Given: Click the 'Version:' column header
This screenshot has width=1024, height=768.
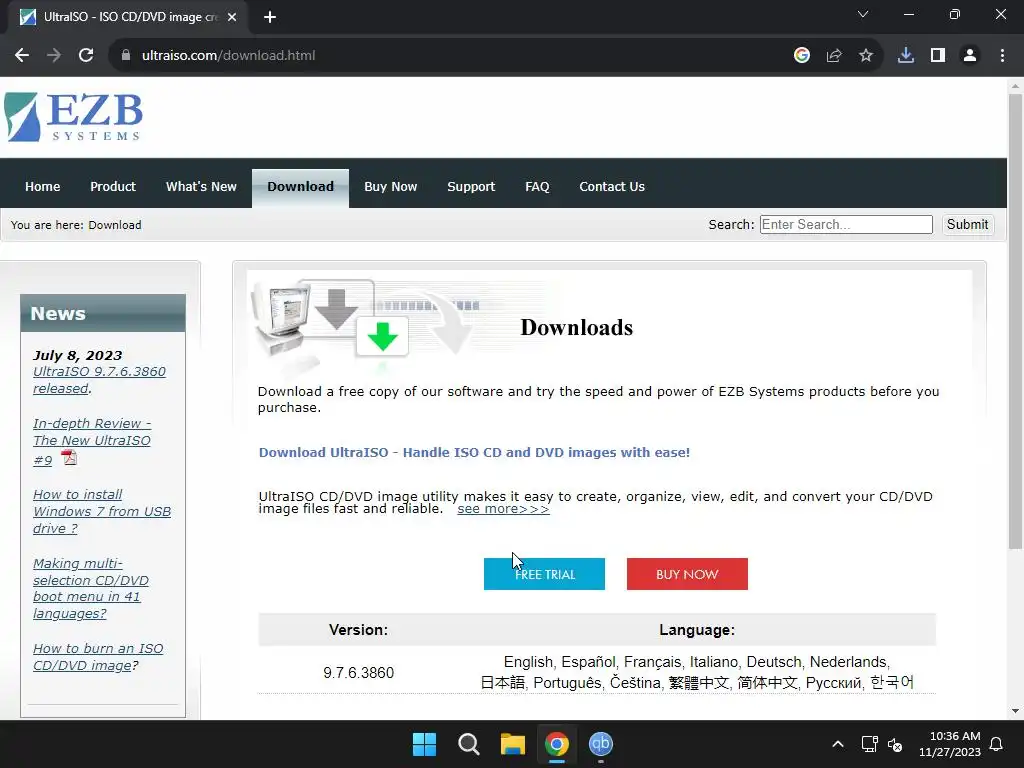Looking at the screenshot, I should coord(359,630).
